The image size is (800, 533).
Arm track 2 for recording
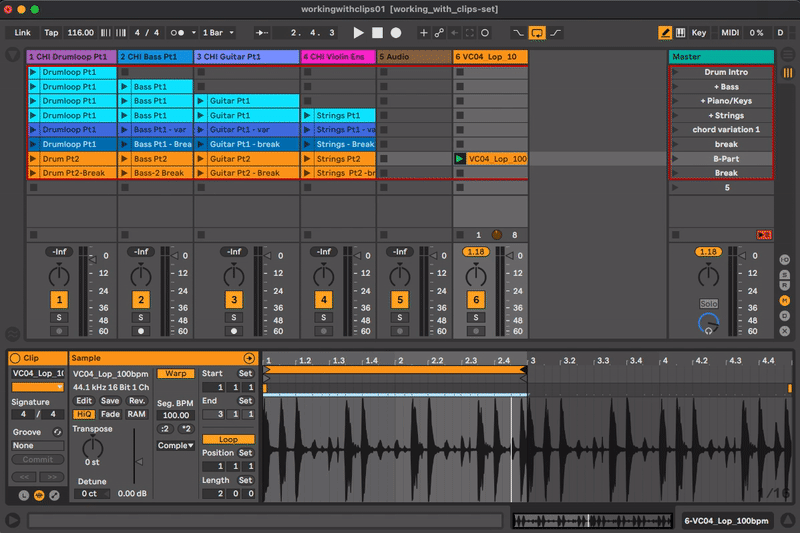tap(141, 330)
